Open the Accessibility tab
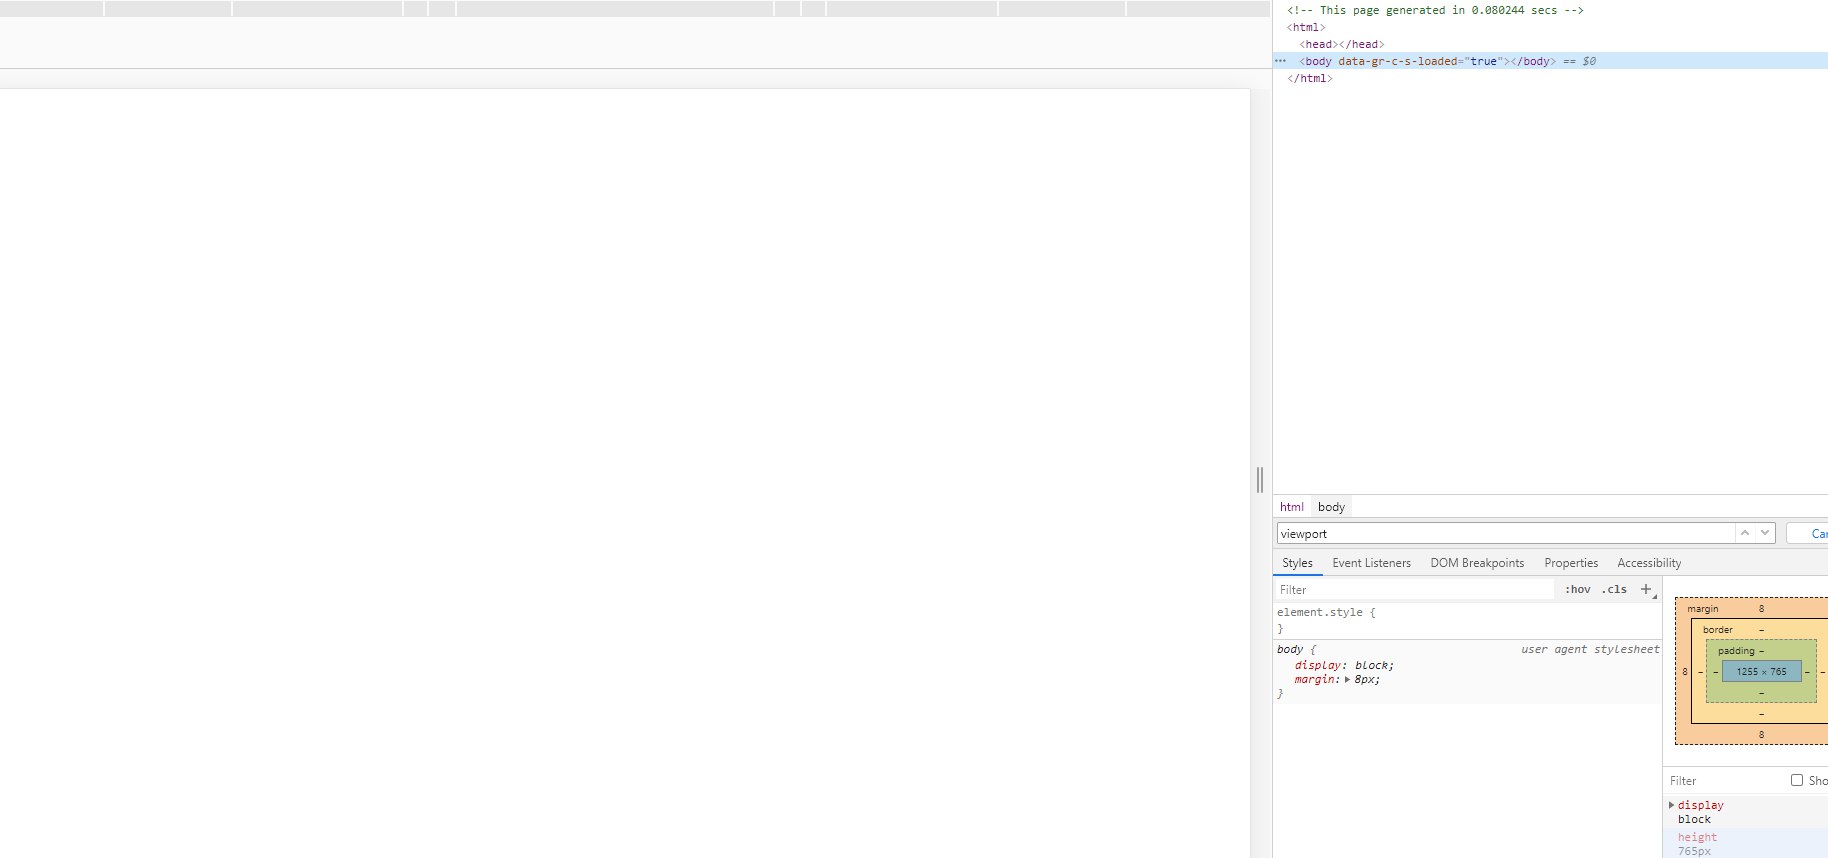This screenshot has height=858, width=1828. (x=1649, y=563)
